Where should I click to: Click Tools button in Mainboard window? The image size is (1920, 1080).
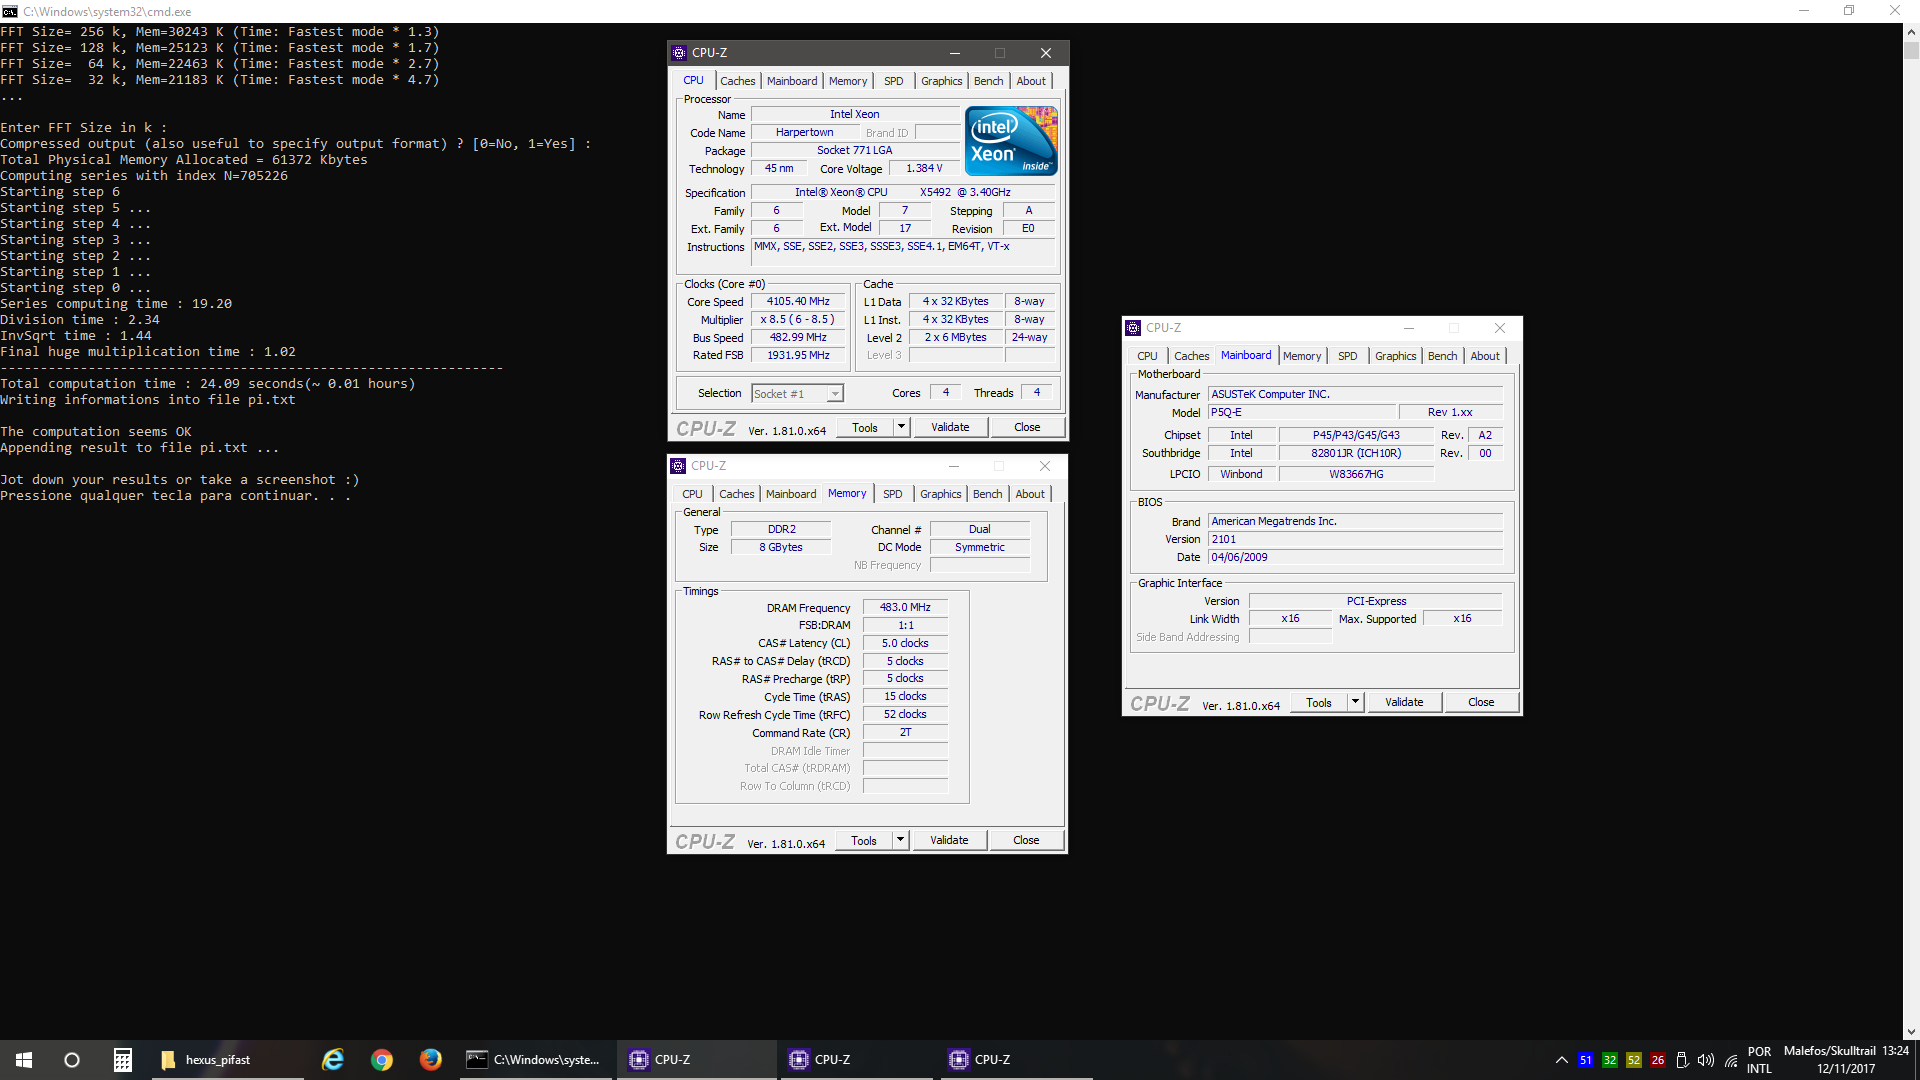tap(1319, 702)
